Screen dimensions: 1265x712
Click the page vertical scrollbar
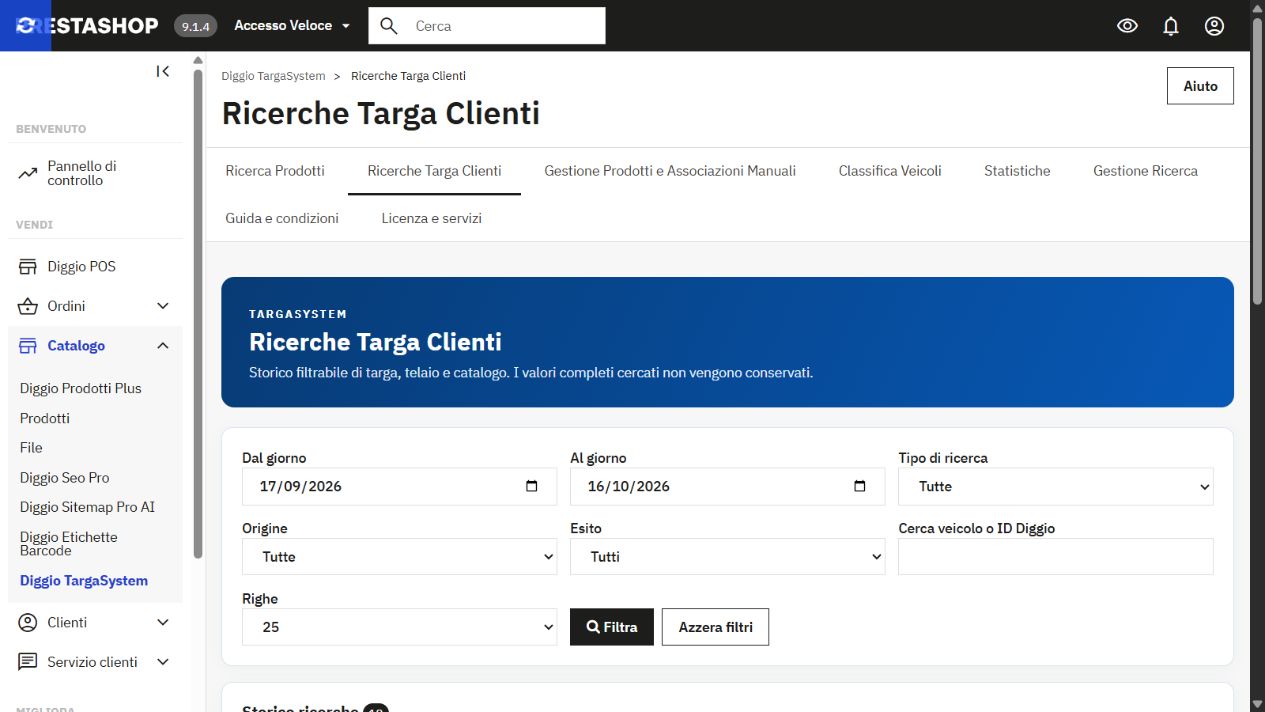coord(1258,160)
